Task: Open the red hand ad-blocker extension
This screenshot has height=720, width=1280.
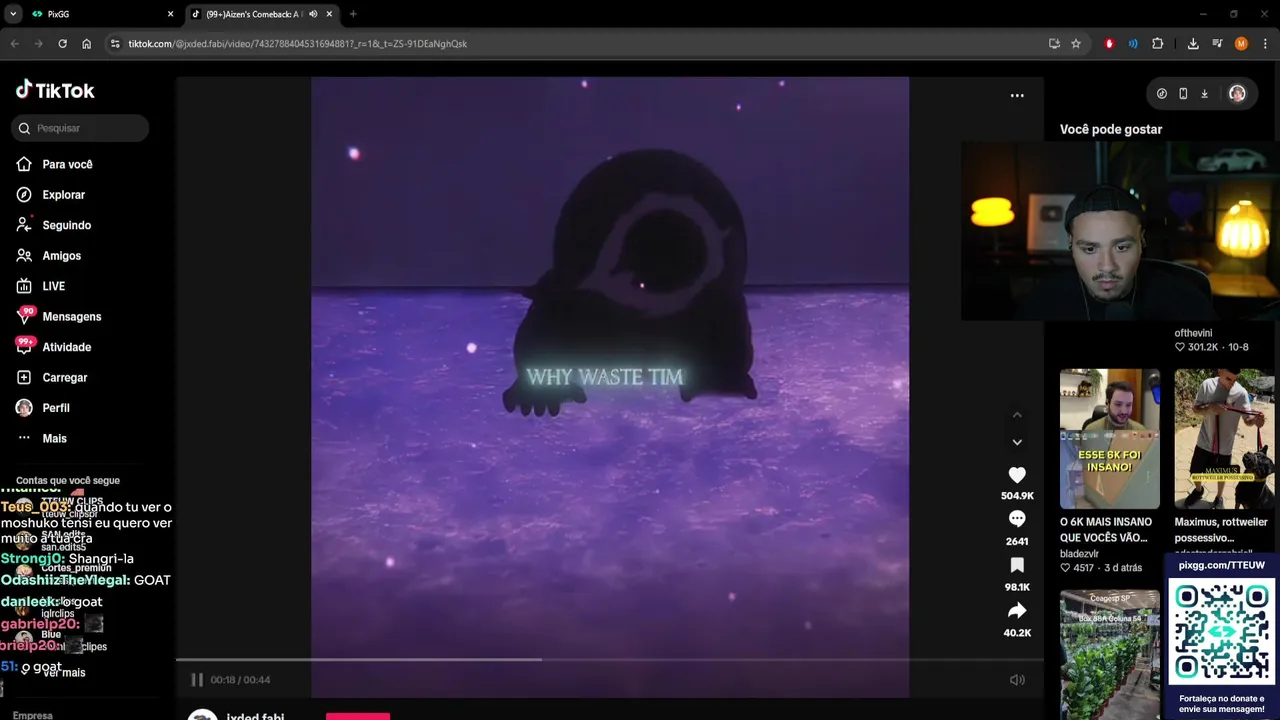Action: [x=1109, y=44]
